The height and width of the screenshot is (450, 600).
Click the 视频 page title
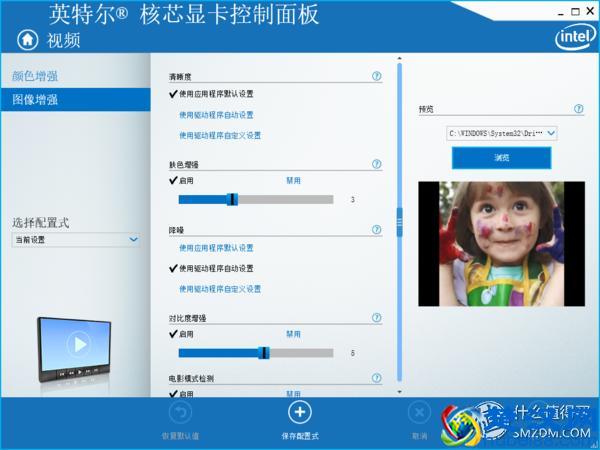point(64,40)
